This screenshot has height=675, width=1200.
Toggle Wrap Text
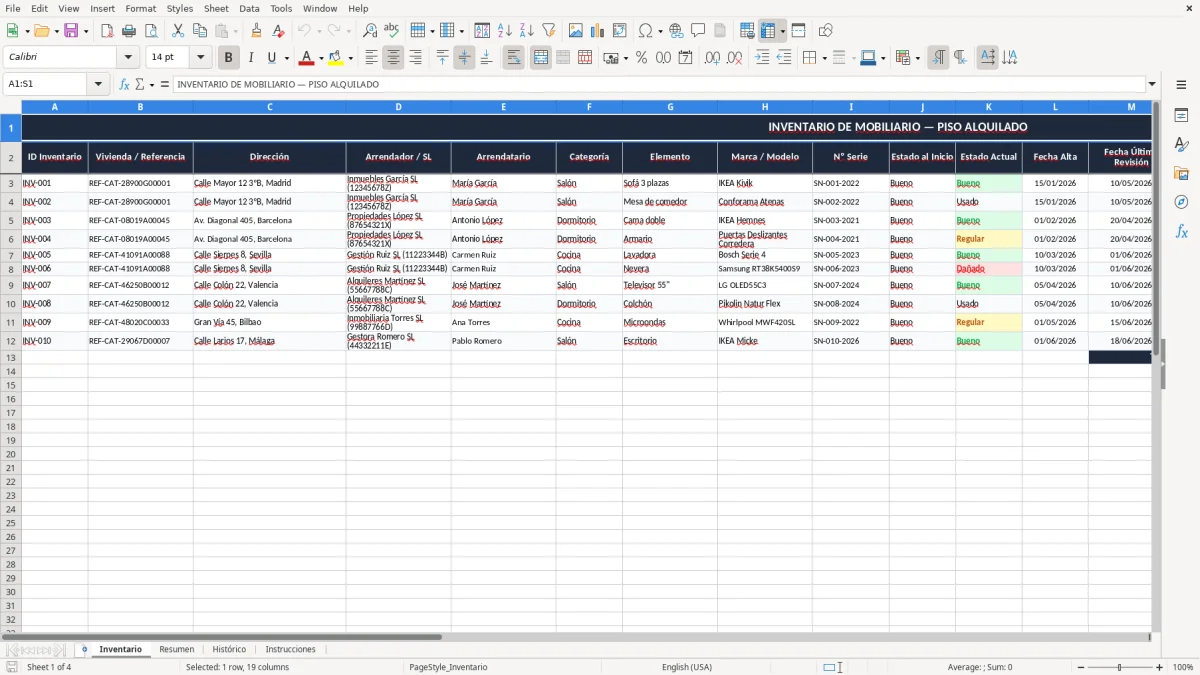(x=514, y=58)
